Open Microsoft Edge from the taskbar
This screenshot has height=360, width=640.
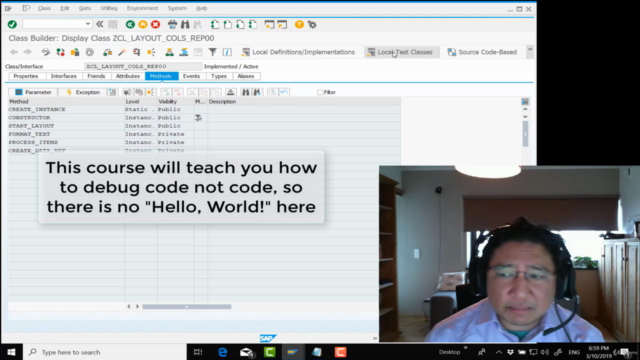point(222,352)
